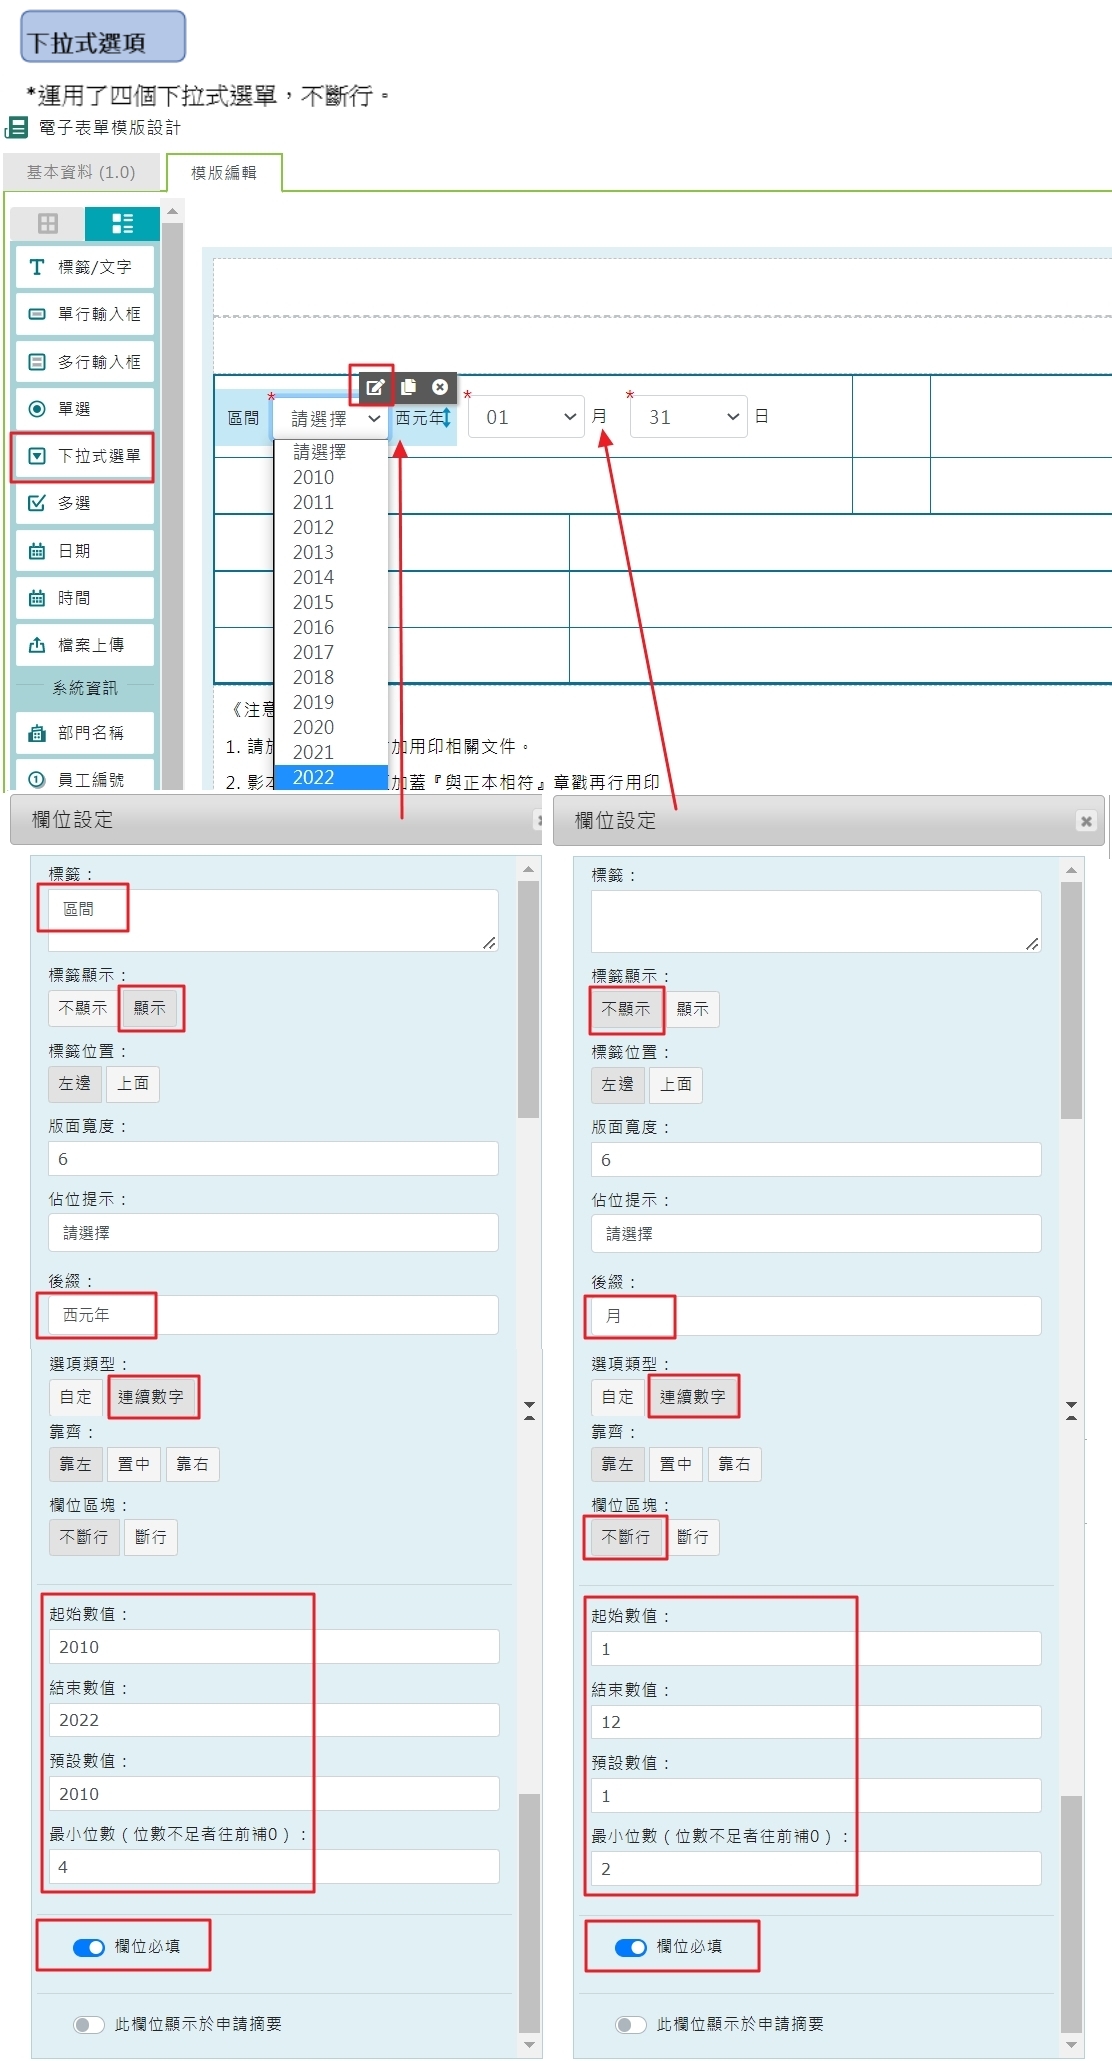Image resolution: width=1112 pixels, height=2061 pixels.
Task: Select the 單選 component
Action: [x=85, y=408]
